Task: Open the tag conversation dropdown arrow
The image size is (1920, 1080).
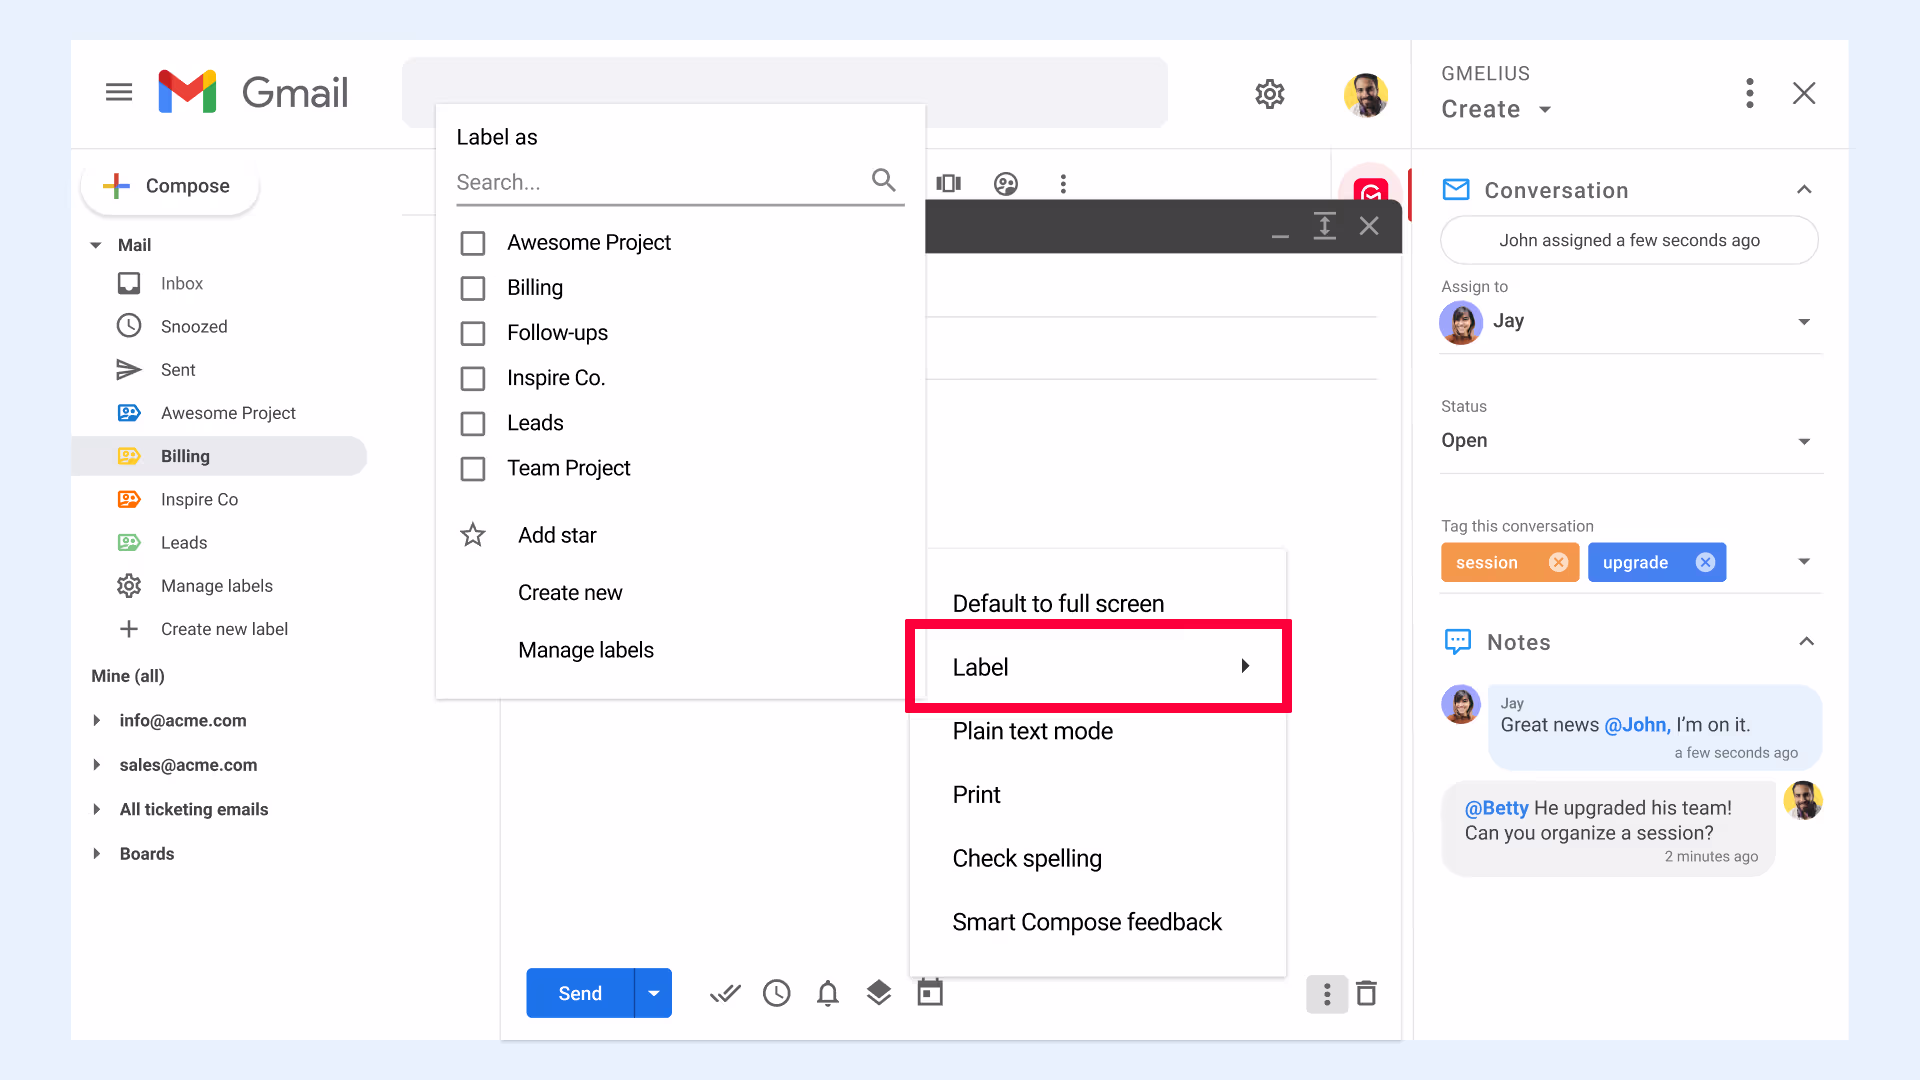Action: tap(1804, 562)
